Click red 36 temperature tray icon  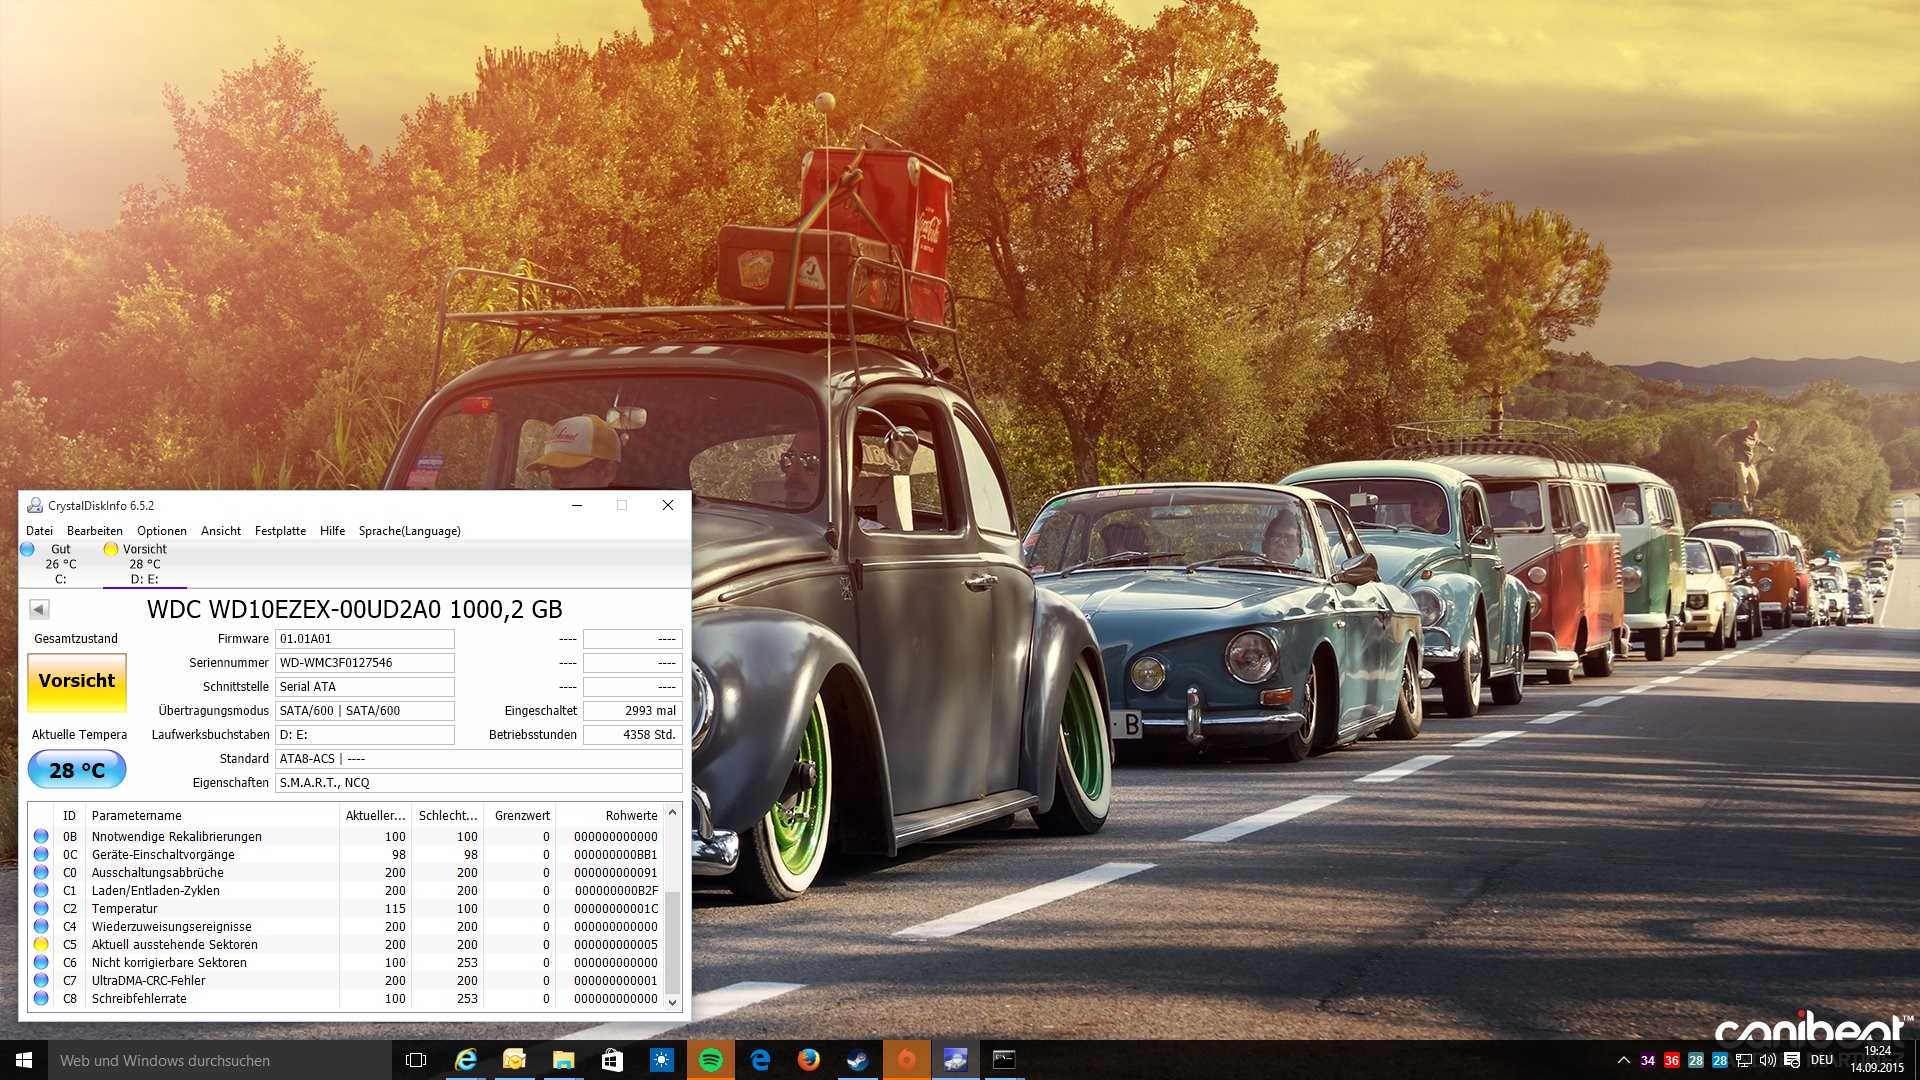[x=1671, y=1060]
